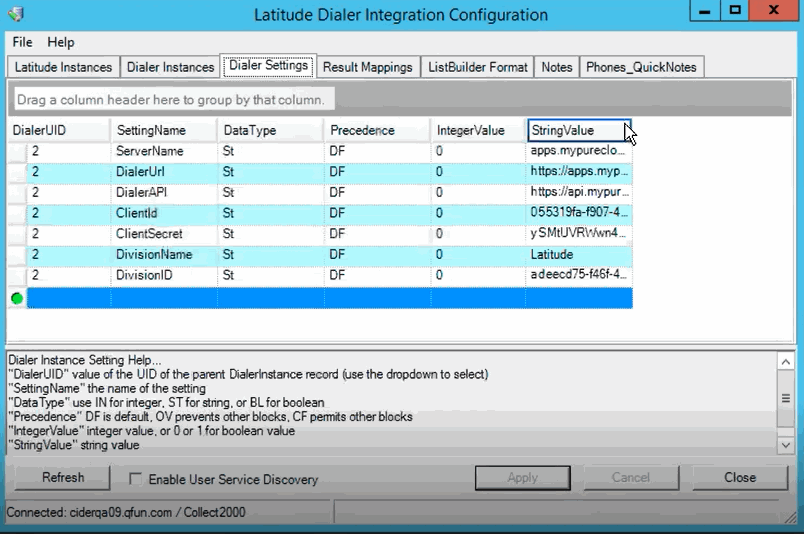
Task: Switch to Dialer Instances tab
Action: 170,67
